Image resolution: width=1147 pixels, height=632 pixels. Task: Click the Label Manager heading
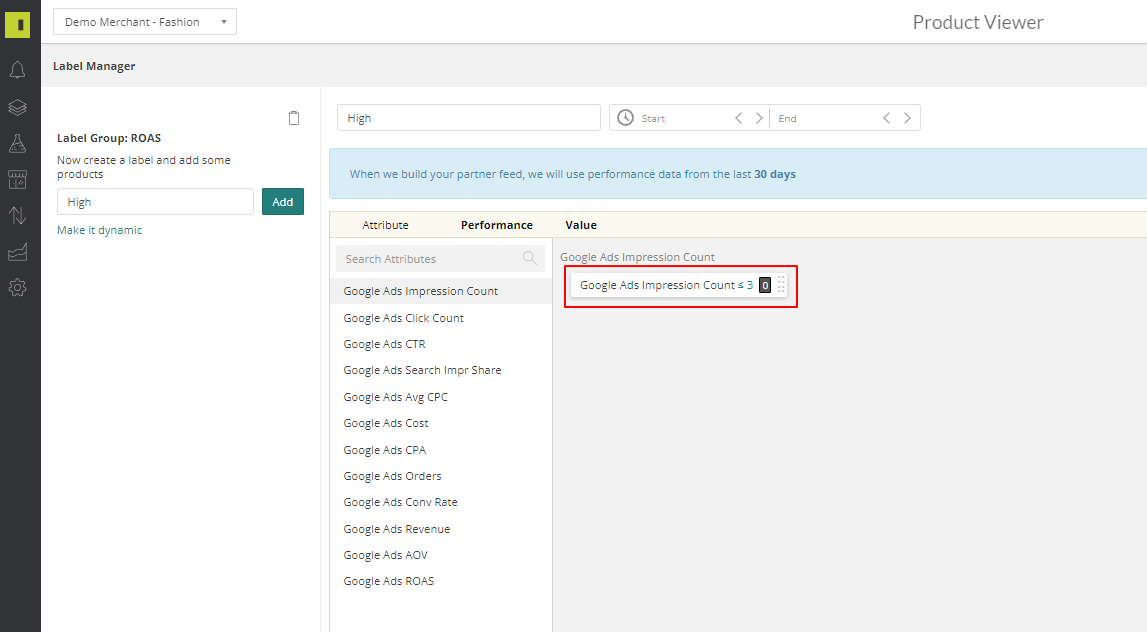(94, 66)
